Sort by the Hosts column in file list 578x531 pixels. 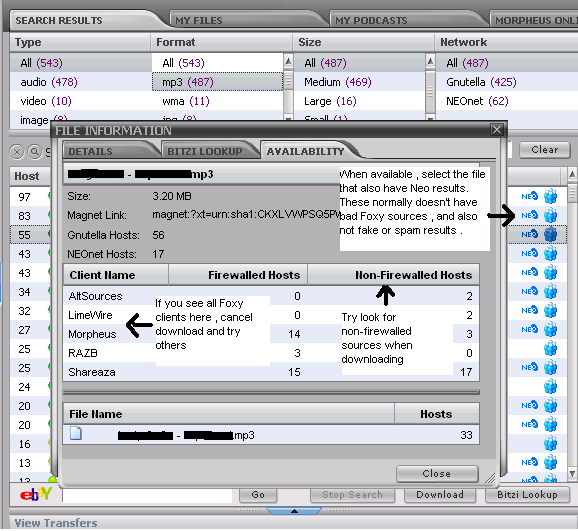point(436,414)
